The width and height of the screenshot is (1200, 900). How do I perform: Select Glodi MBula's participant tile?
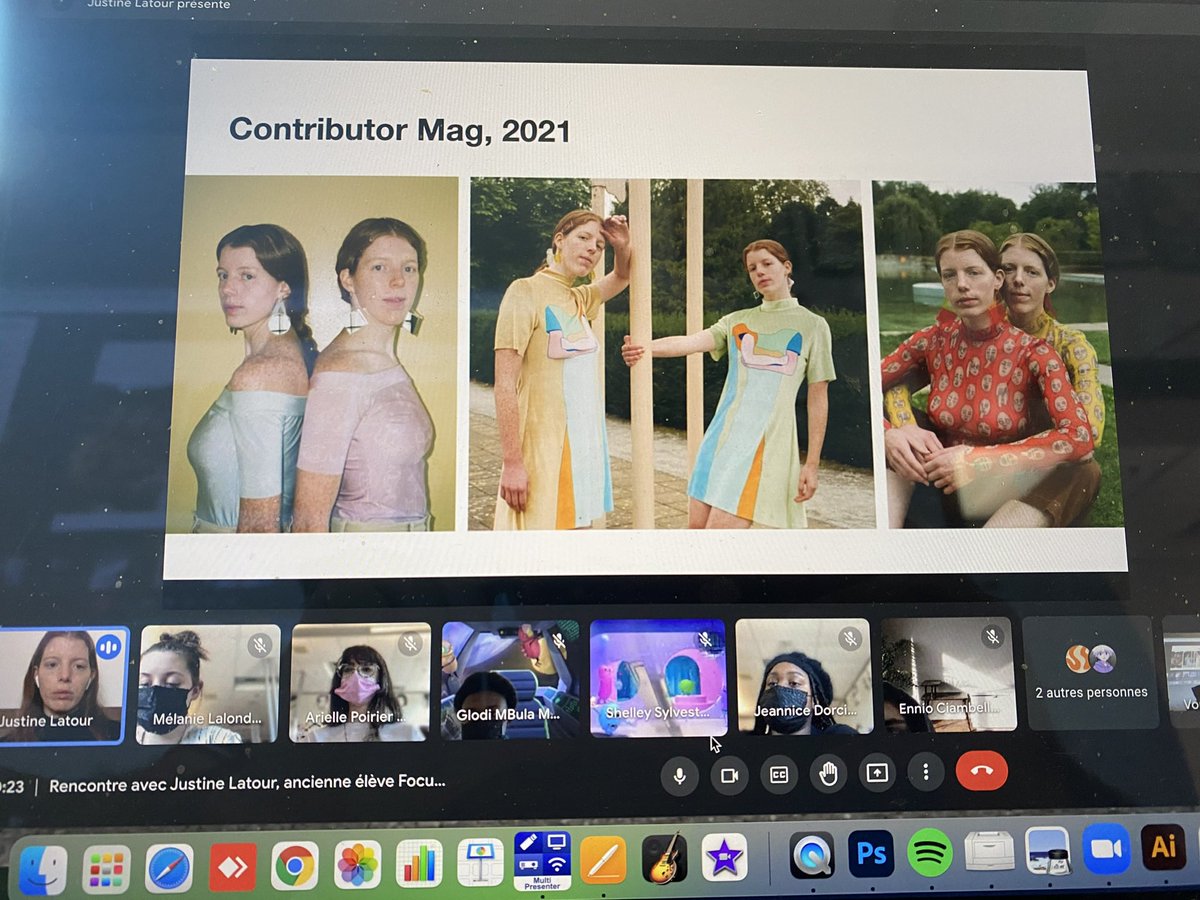click(x=510, y=680)
